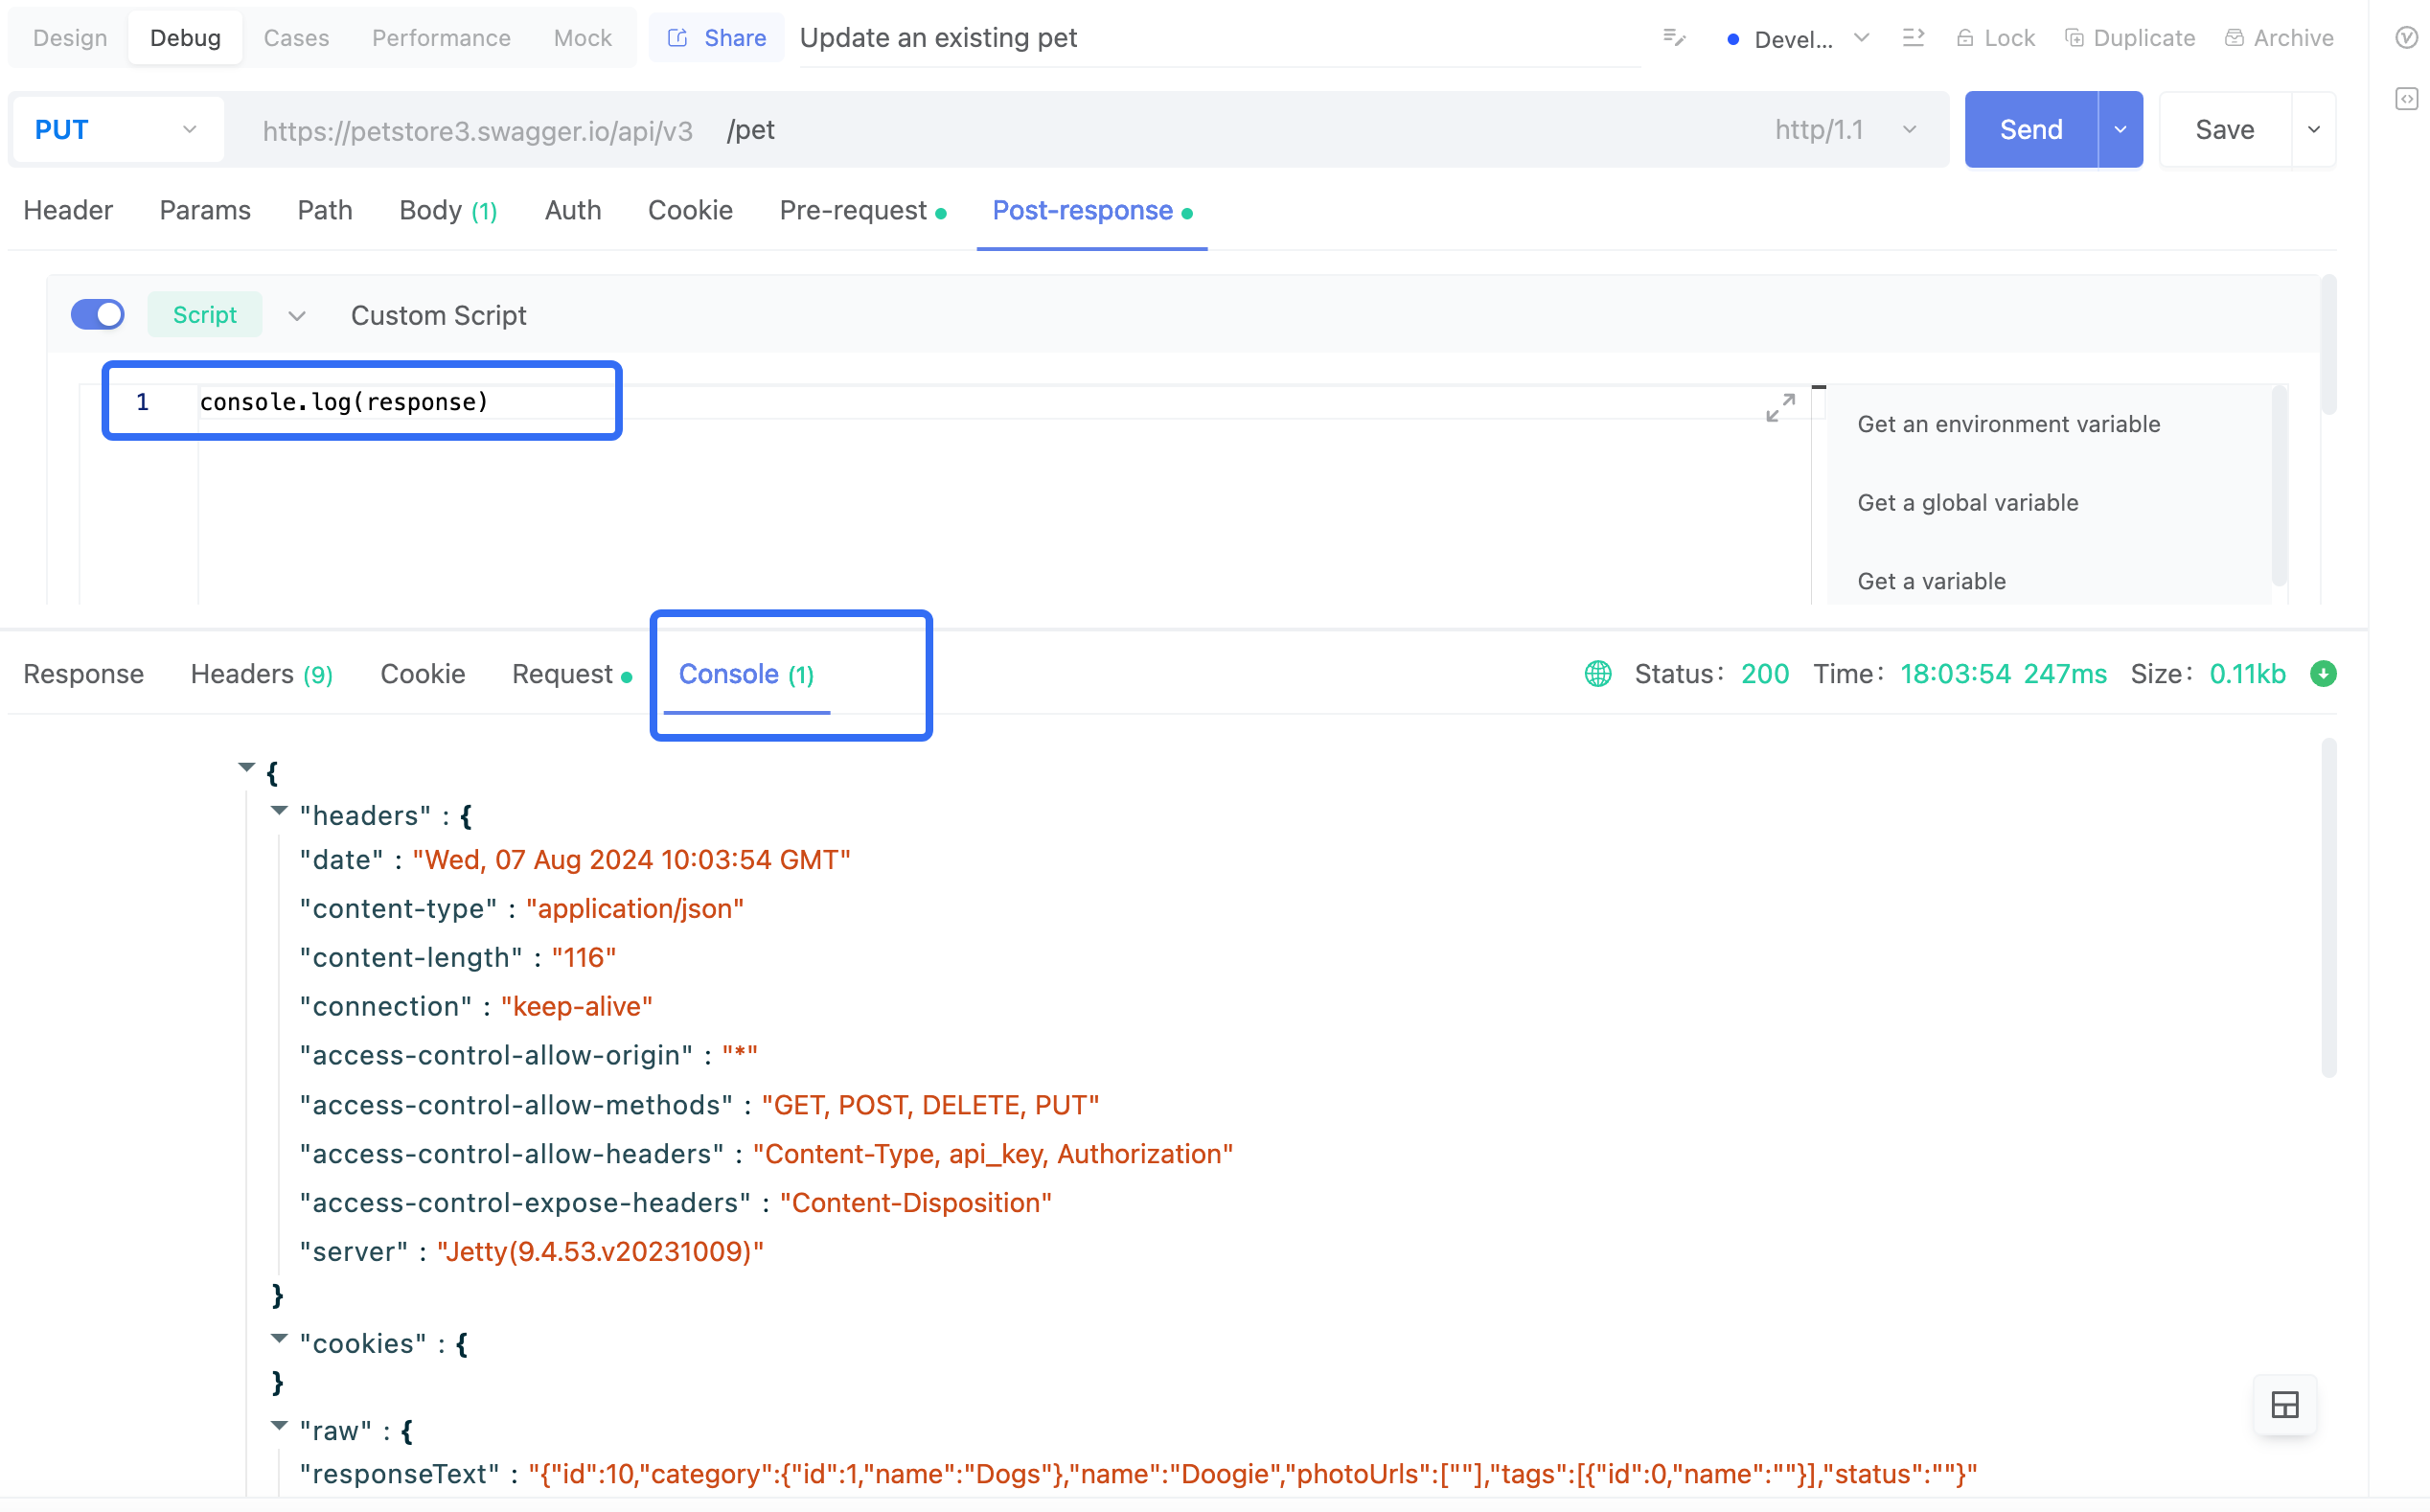The width and height of the screenshot is (2430, 1512).
Task: Insert 'Get a variable' snippet
Action: [x=1932, y=581]
